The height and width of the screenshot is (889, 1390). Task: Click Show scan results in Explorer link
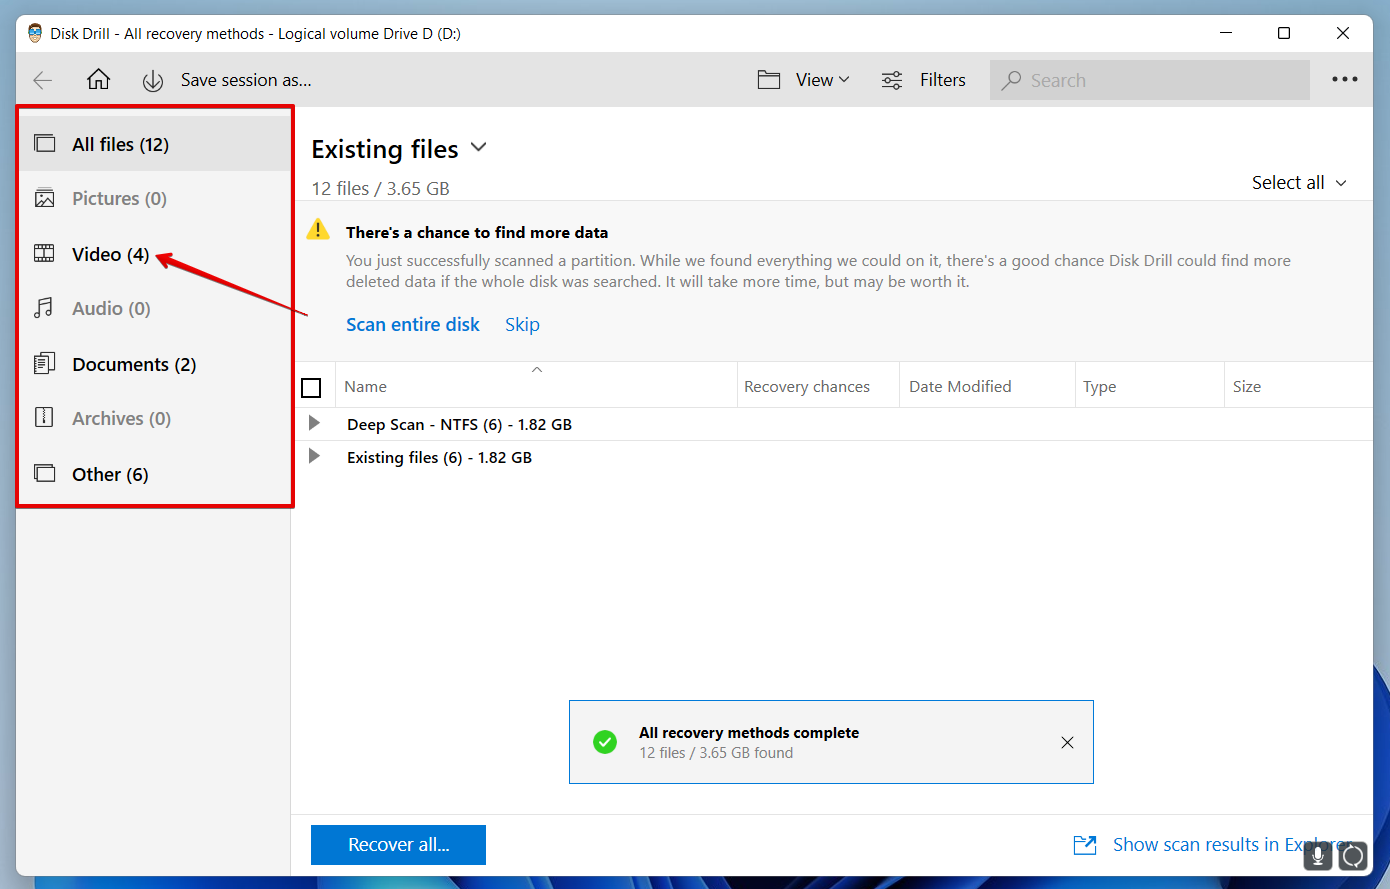pos(1232,845)
